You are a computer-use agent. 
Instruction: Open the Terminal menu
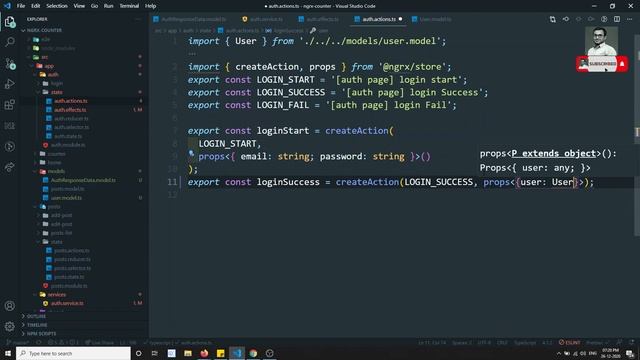click(129, 6)
